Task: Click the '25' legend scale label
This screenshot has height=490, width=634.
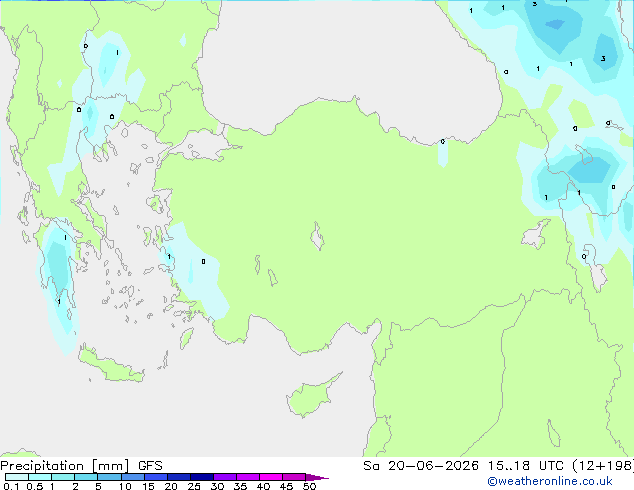Action: pyautogui.click(x=194, y=486)
